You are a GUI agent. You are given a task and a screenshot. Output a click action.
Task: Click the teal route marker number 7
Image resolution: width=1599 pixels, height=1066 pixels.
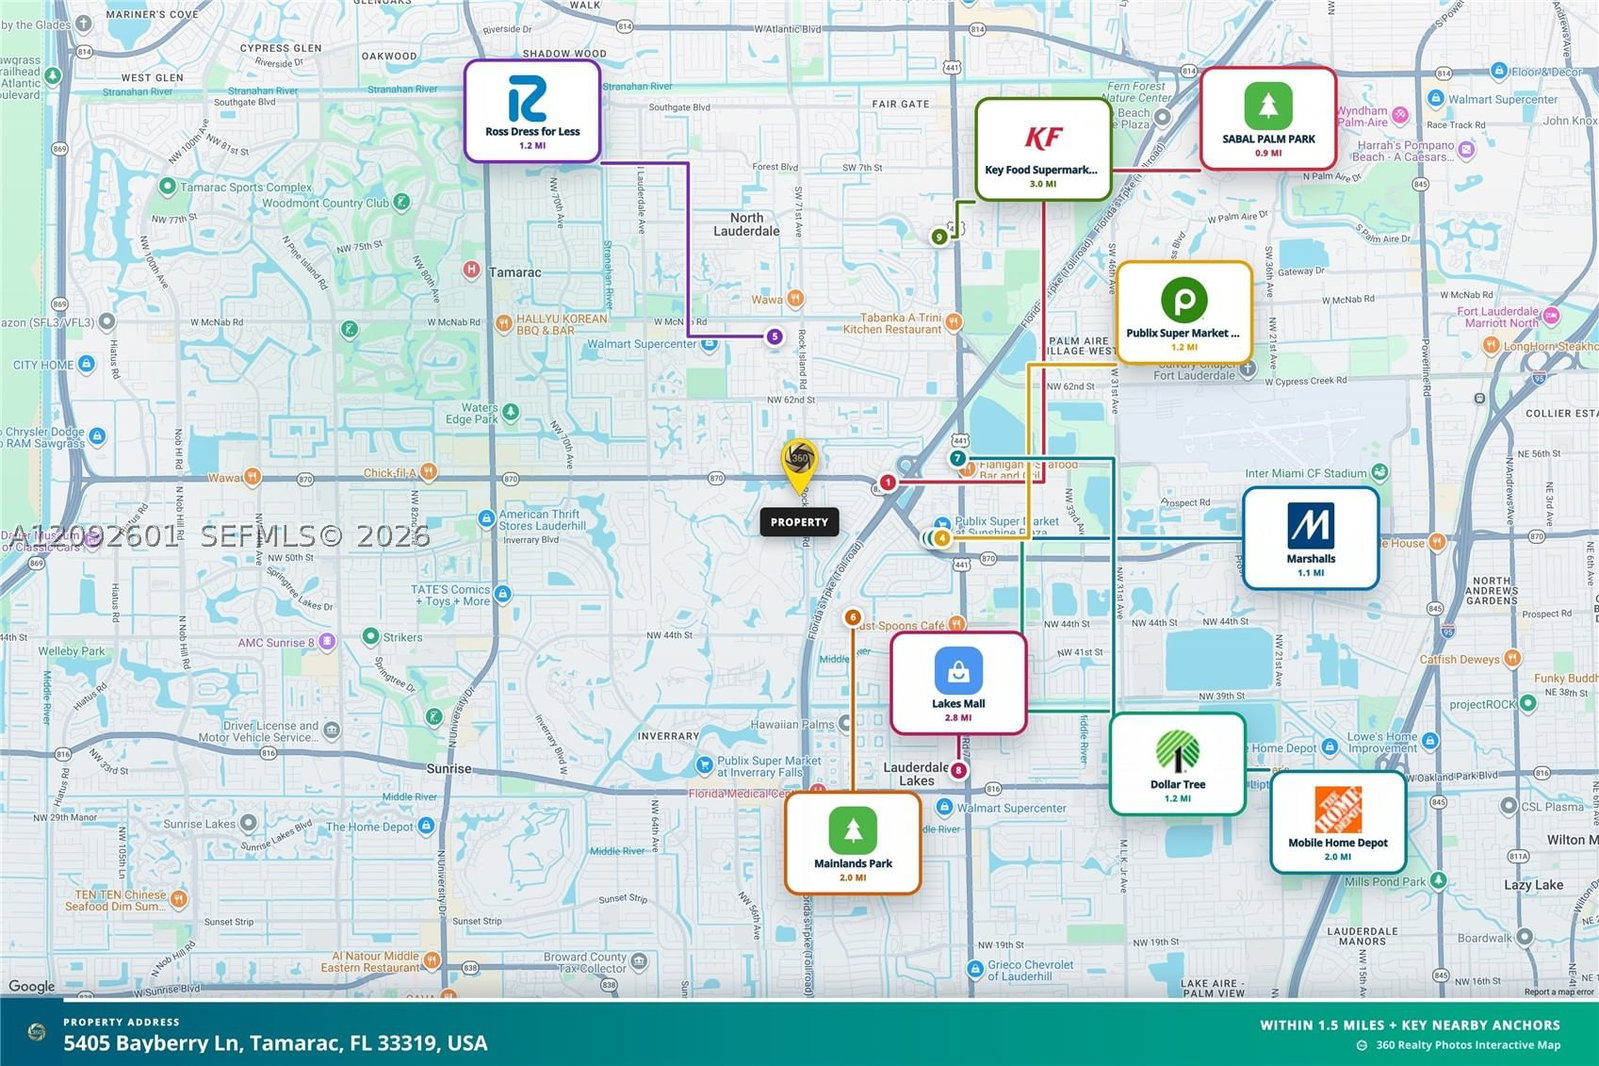pos(958,458)
